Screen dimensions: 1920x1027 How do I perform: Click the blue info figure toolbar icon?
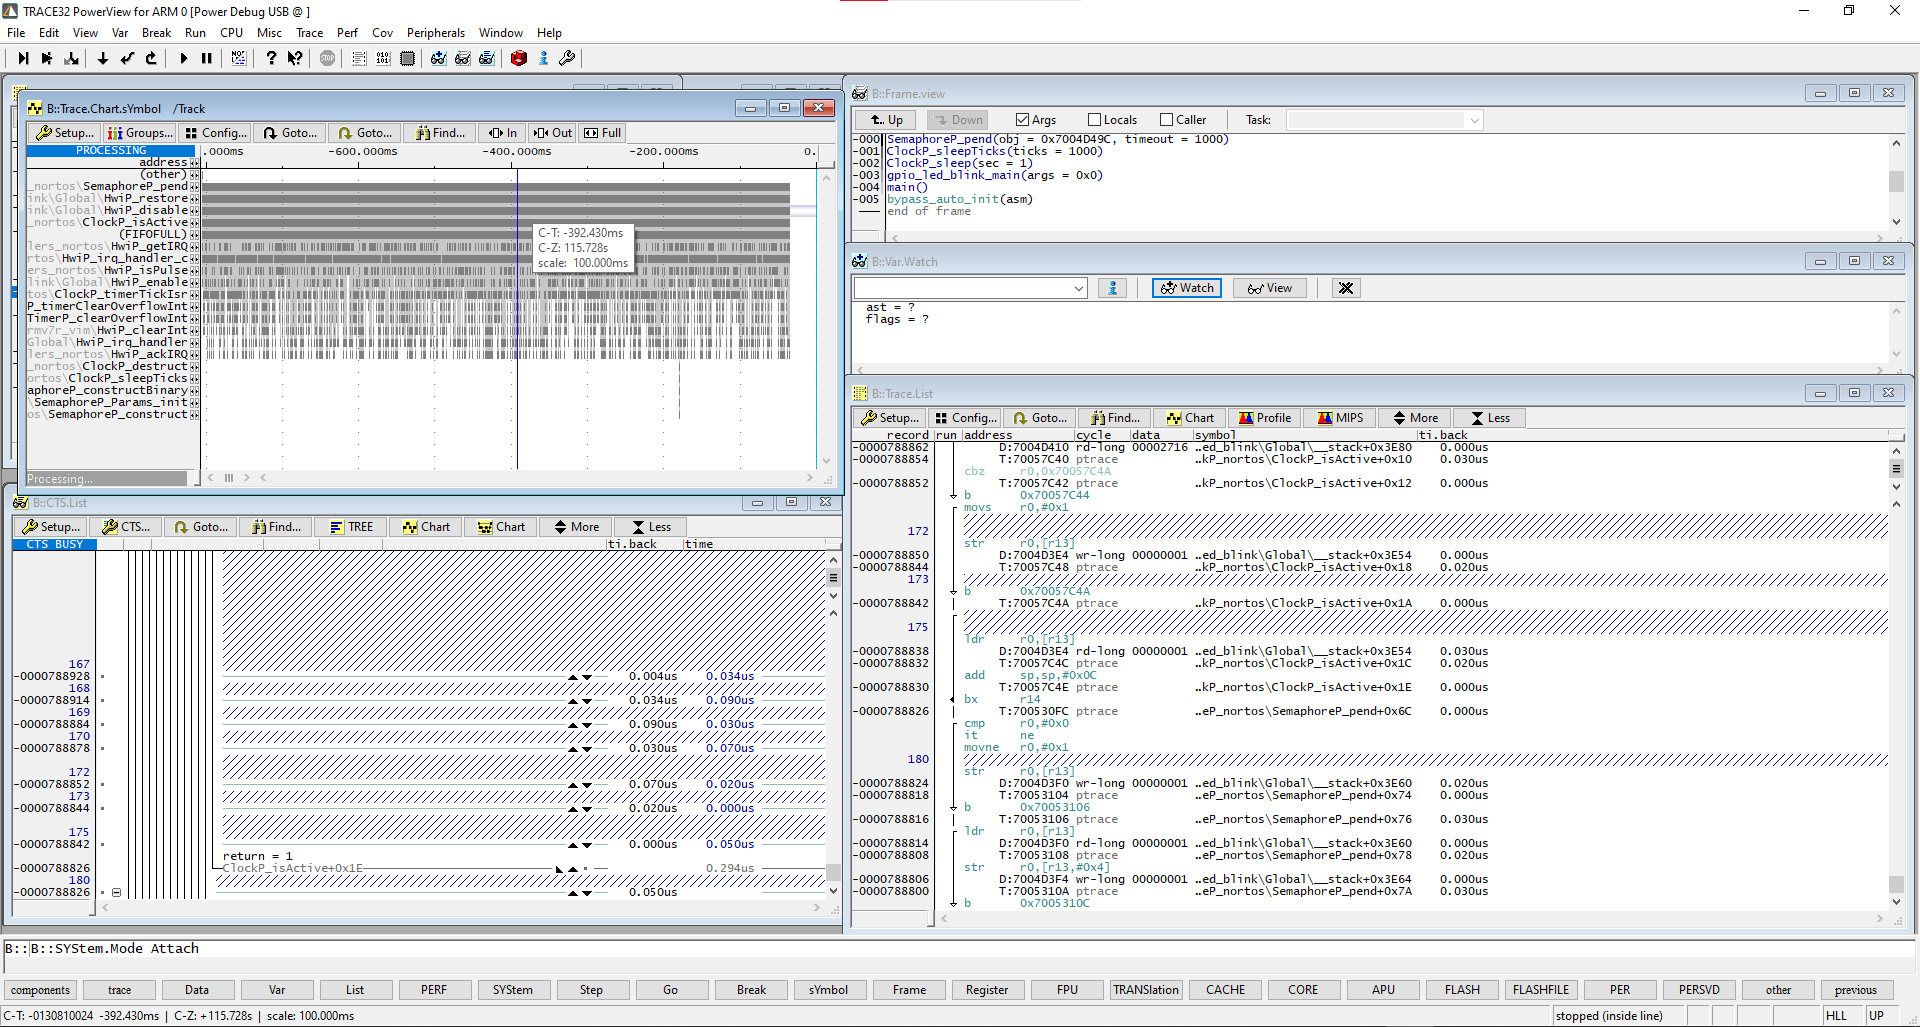(543, 58)
